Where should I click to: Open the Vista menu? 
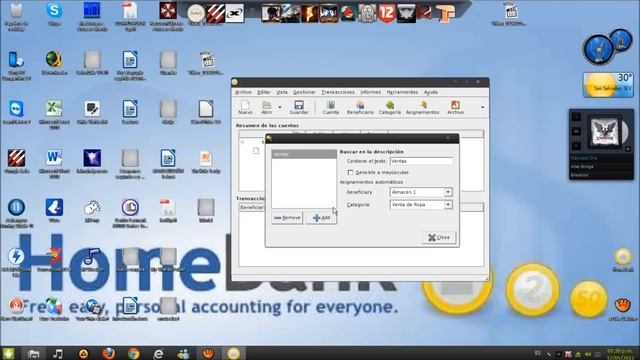[x=282, y=92]
